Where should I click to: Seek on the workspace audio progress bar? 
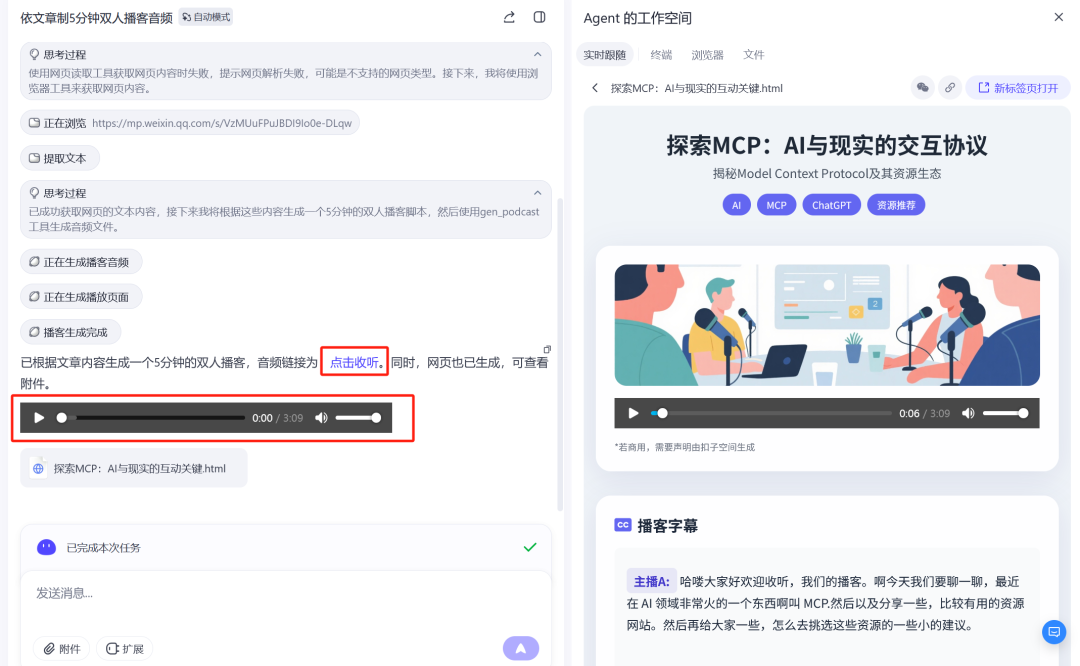[x=771, y=413]
